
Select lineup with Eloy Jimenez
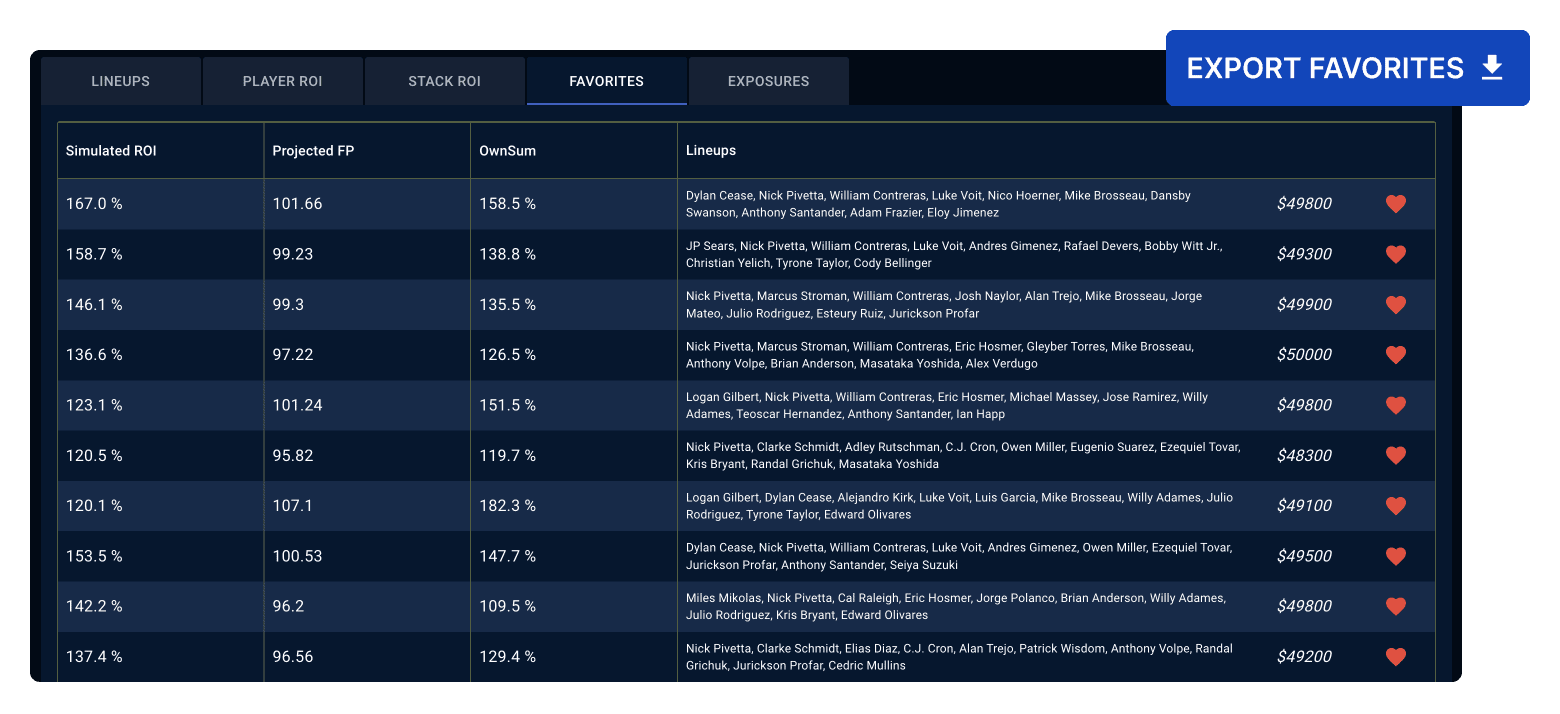[x=938, y=204]
